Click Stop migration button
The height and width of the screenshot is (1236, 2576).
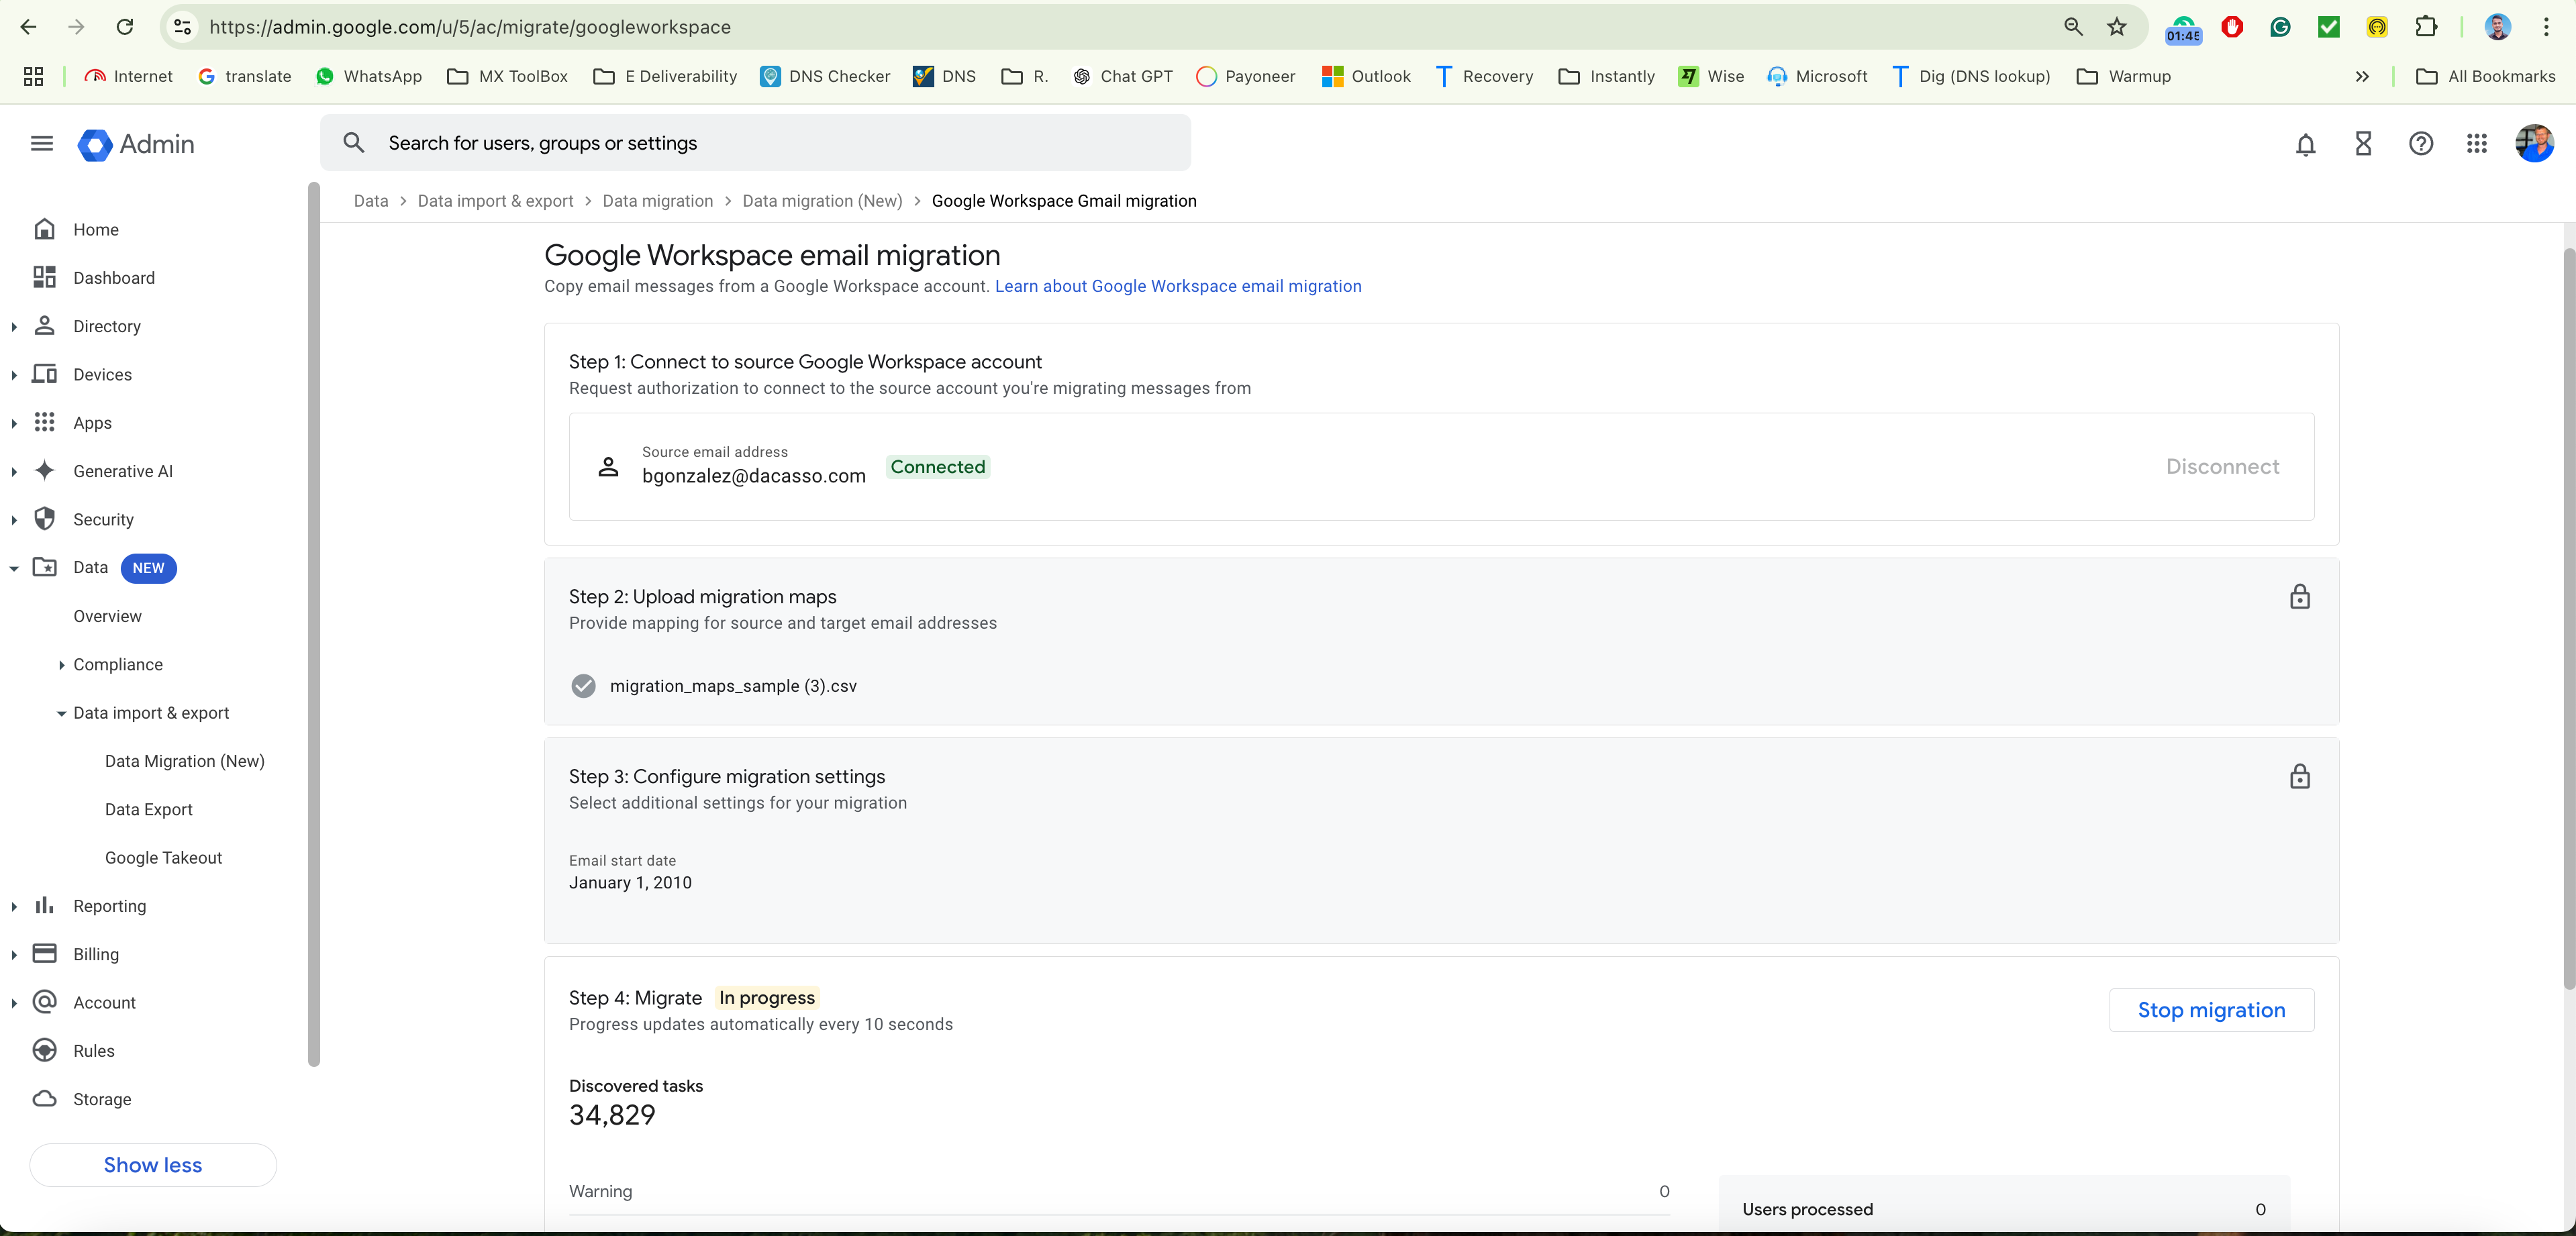click(x=2211, y=1010)
